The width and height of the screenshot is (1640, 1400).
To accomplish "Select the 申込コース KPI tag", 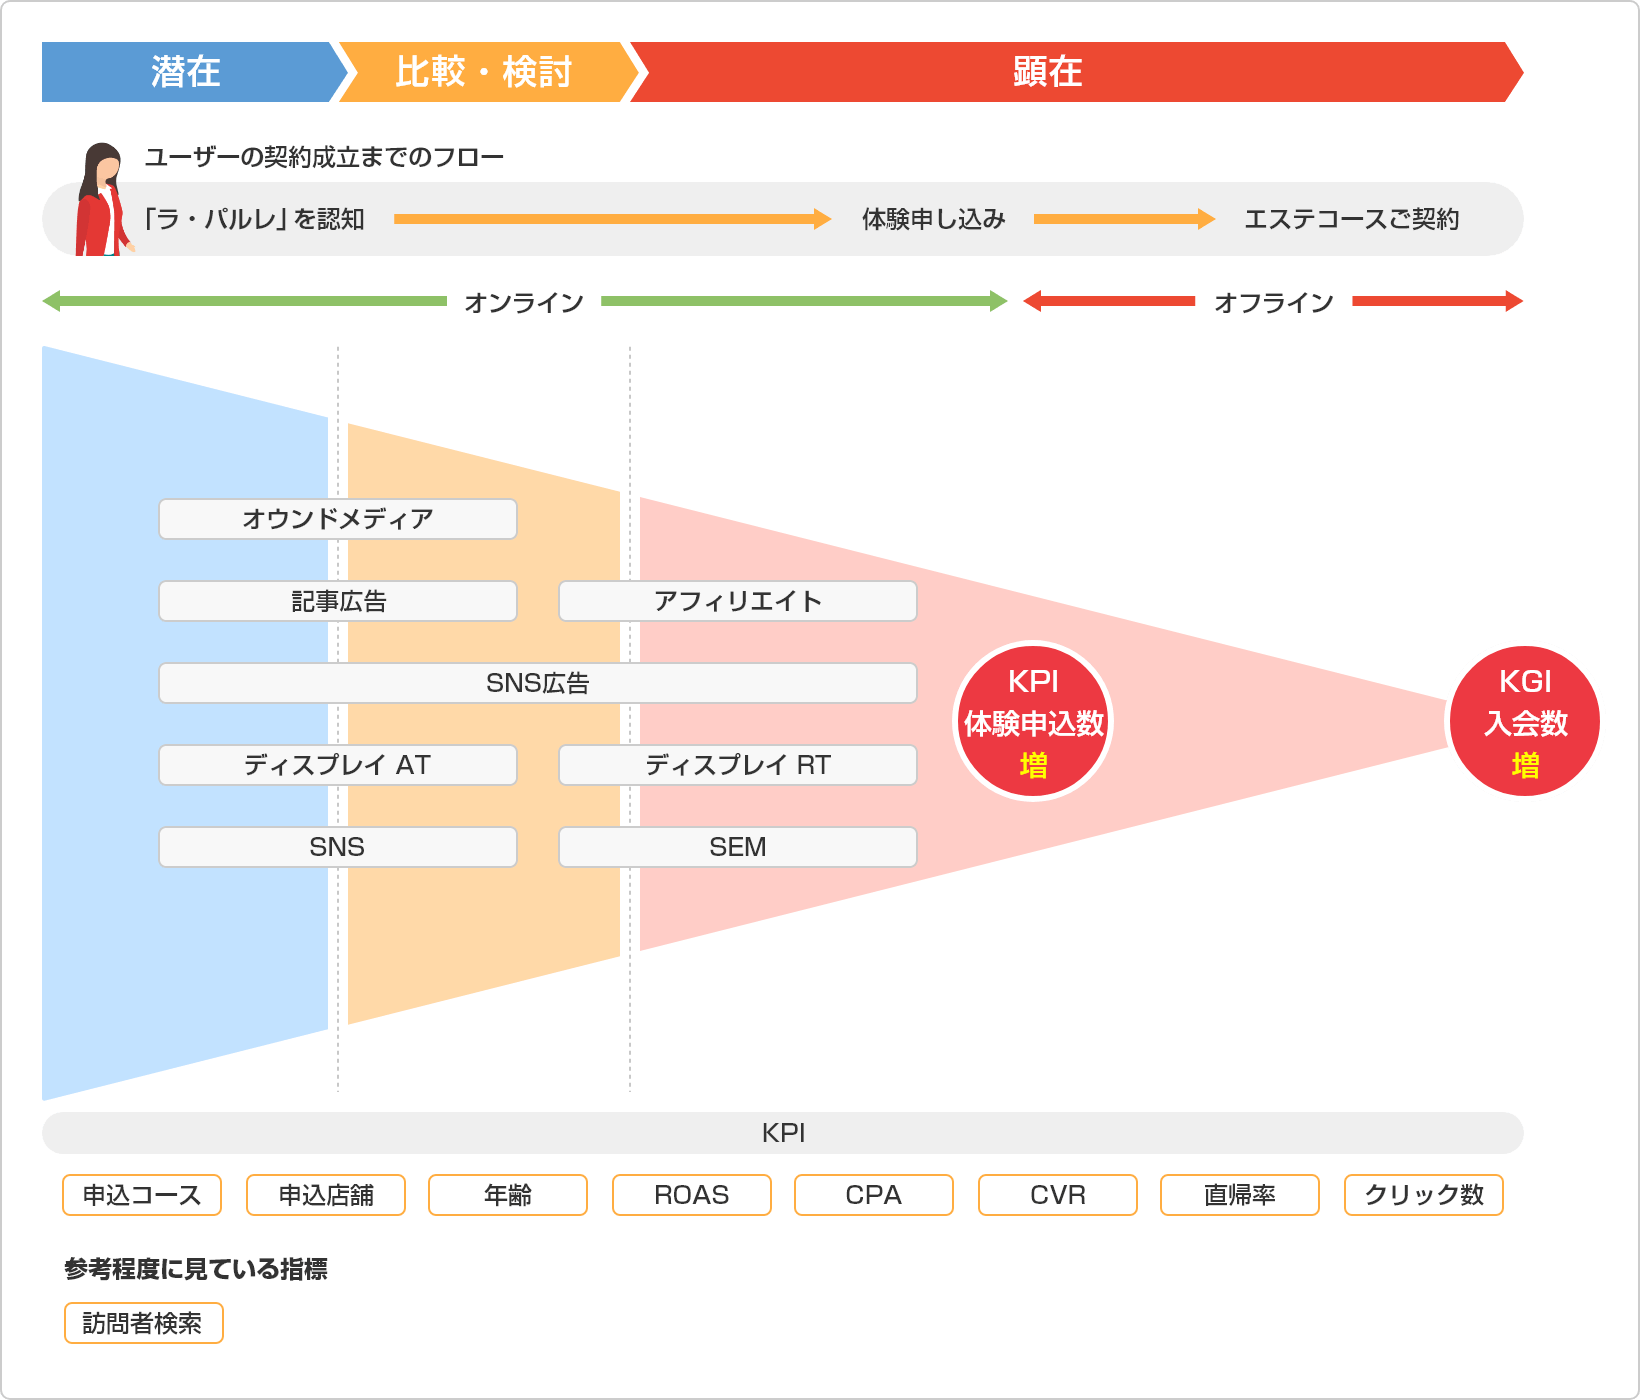I will coord(142,1195).
